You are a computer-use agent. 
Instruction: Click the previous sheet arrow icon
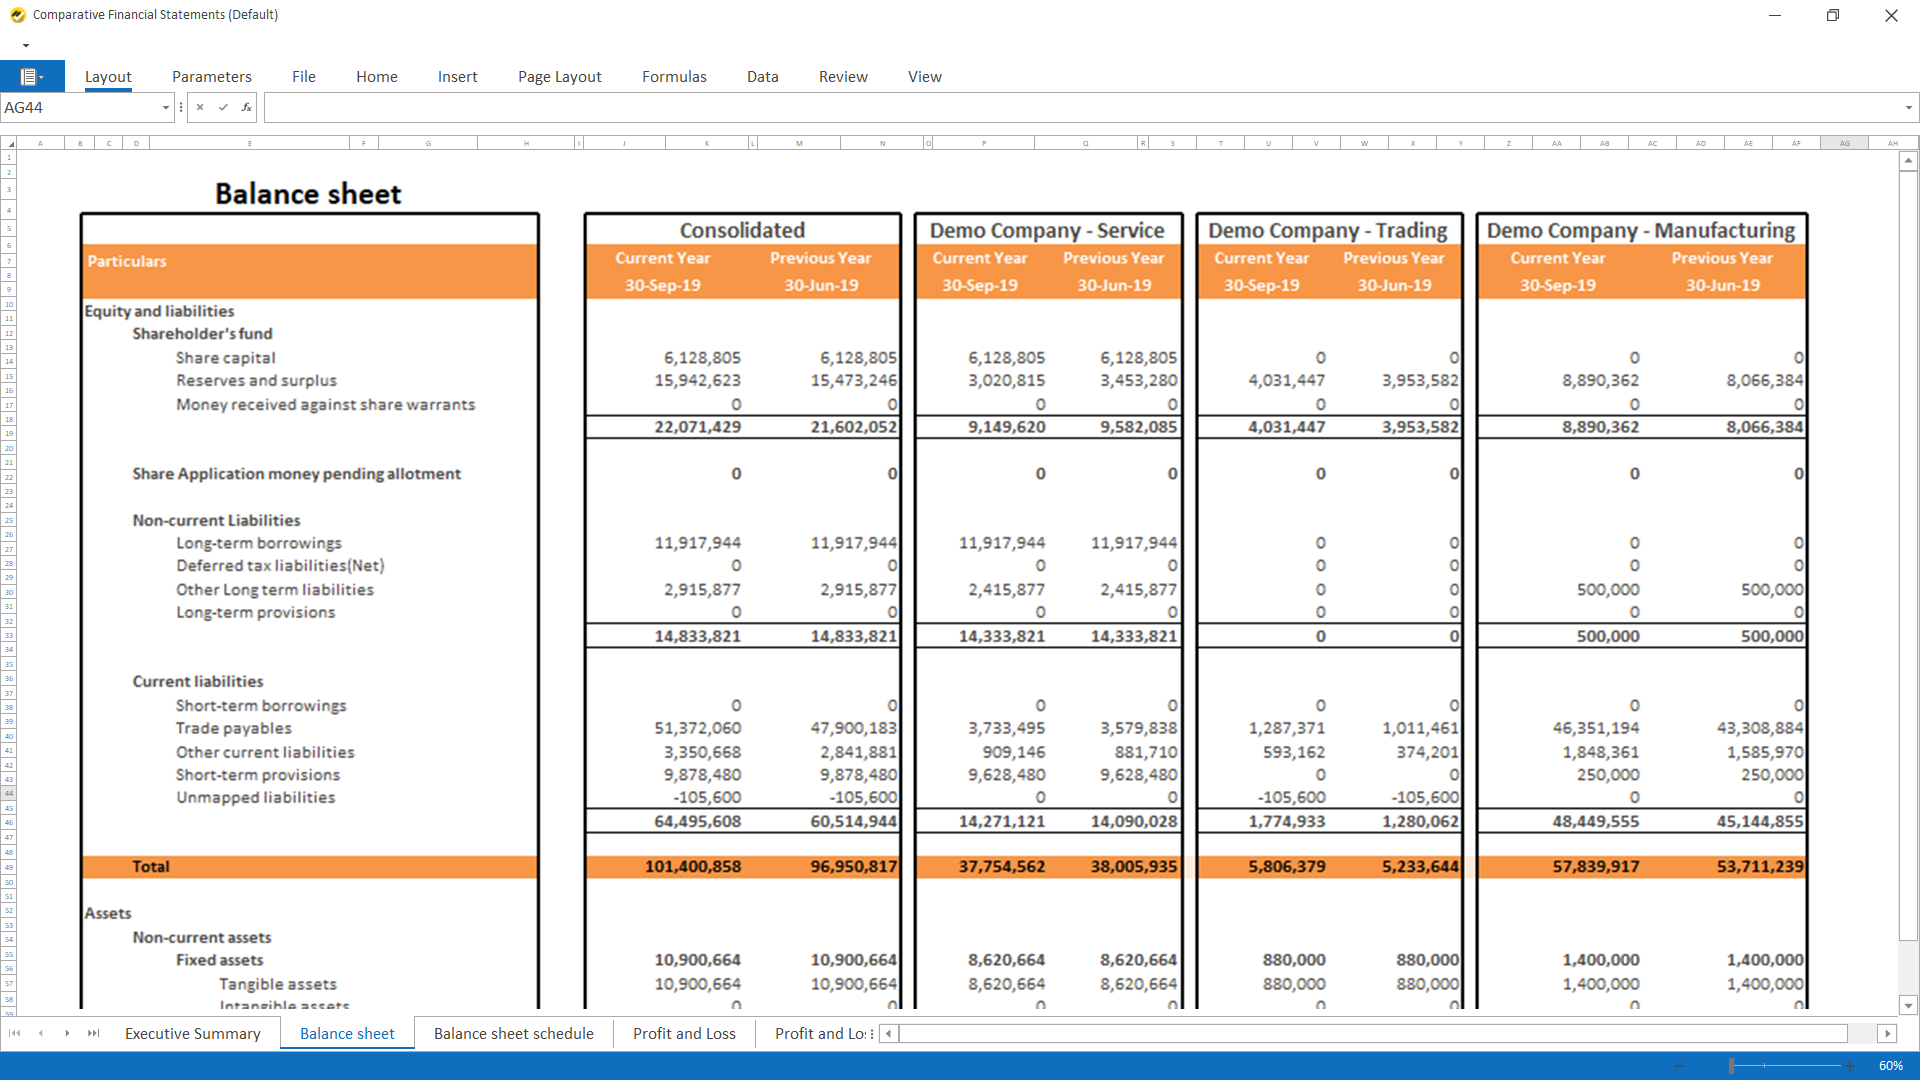[40, 1033]
